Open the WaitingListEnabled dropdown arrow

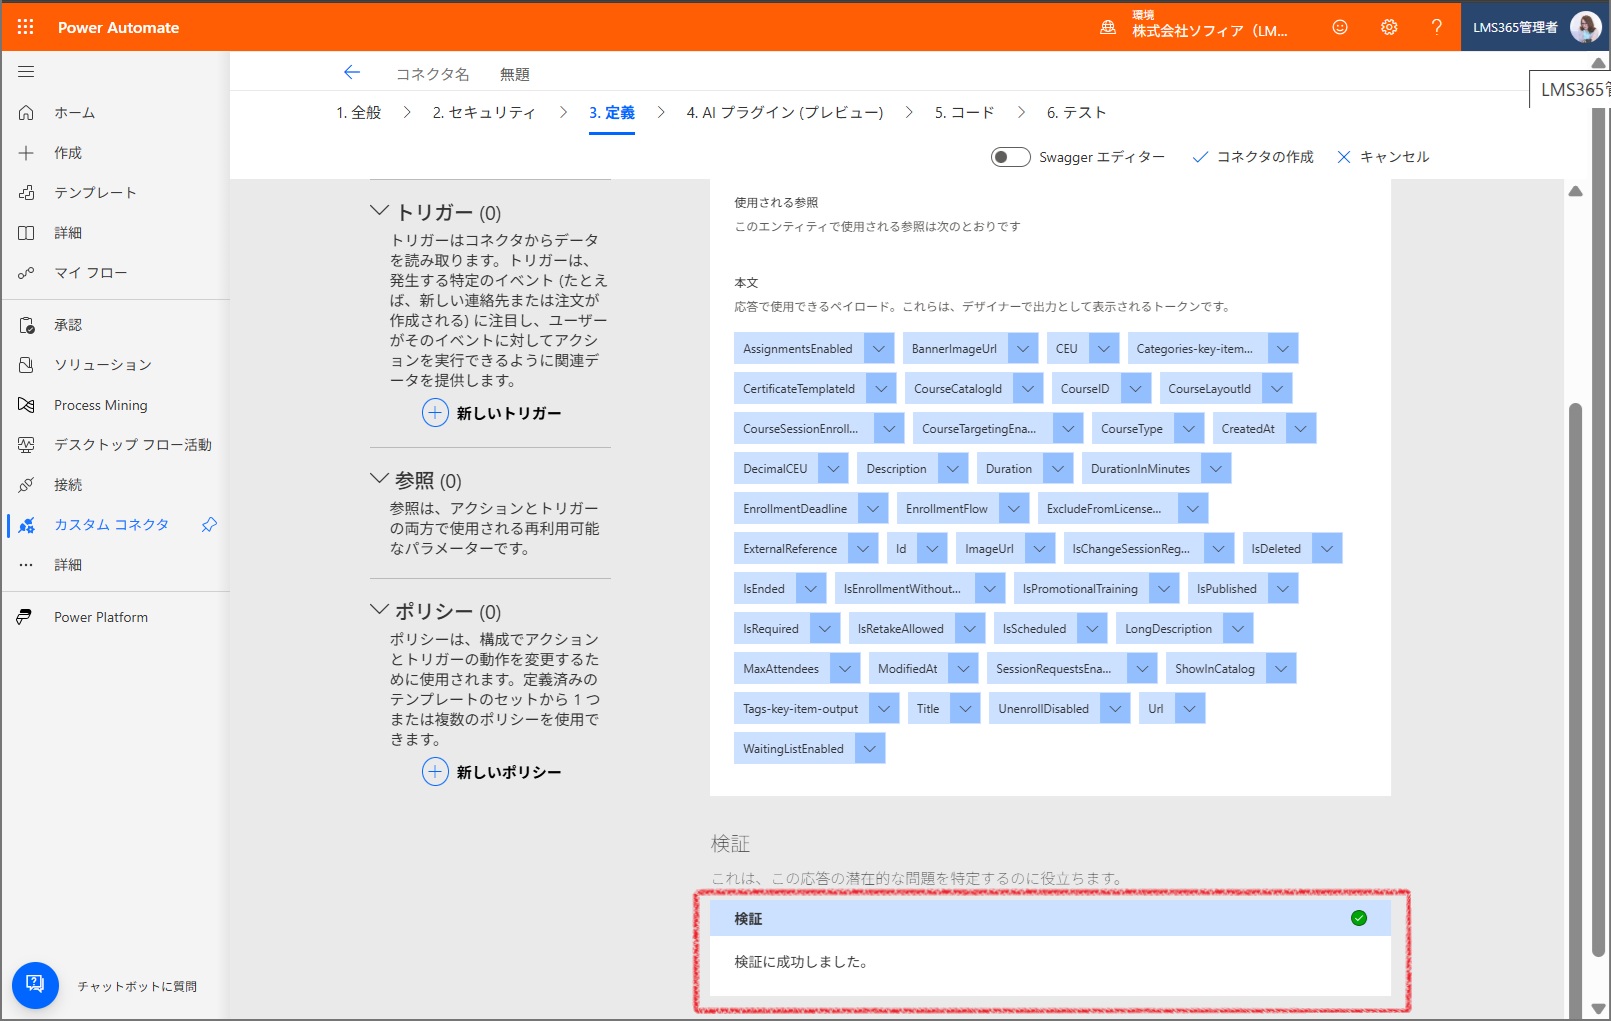click(870, 749)
